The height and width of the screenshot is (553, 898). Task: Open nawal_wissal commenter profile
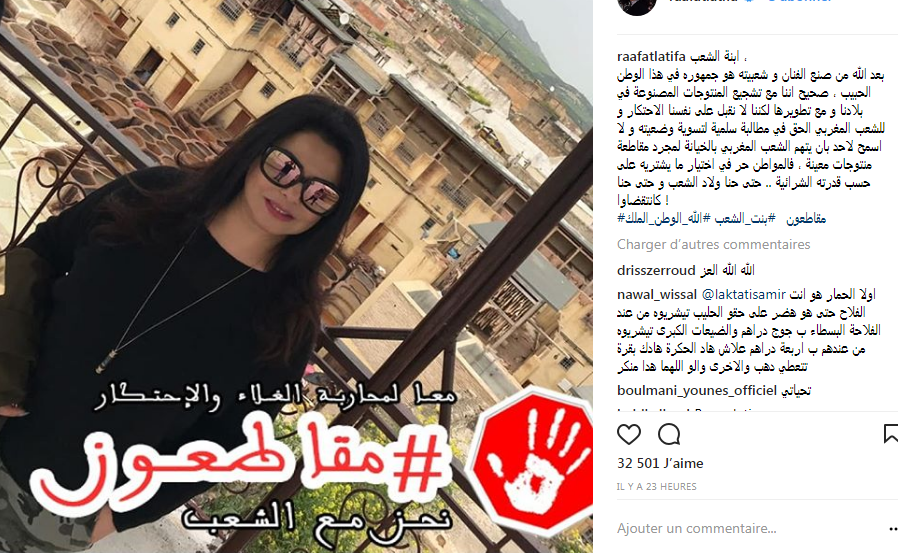(657, 295)
